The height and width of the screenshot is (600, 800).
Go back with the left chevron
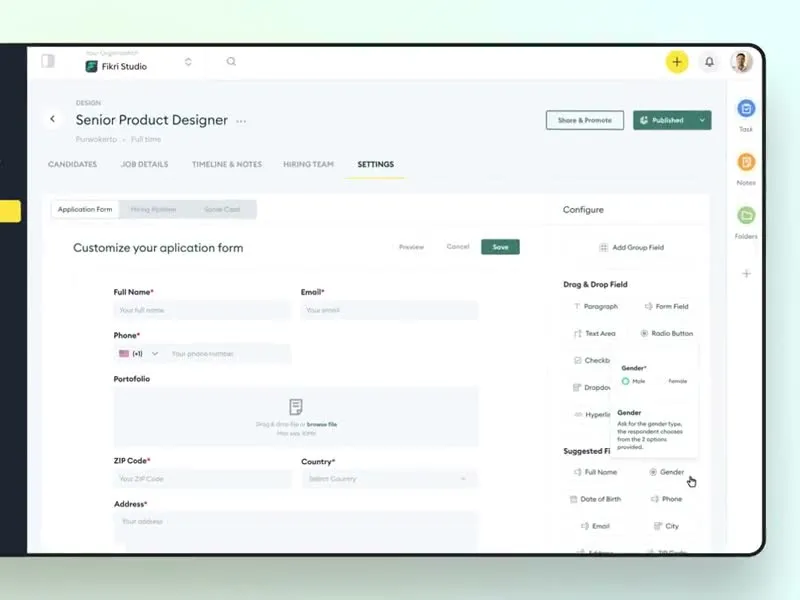point(53,119)
